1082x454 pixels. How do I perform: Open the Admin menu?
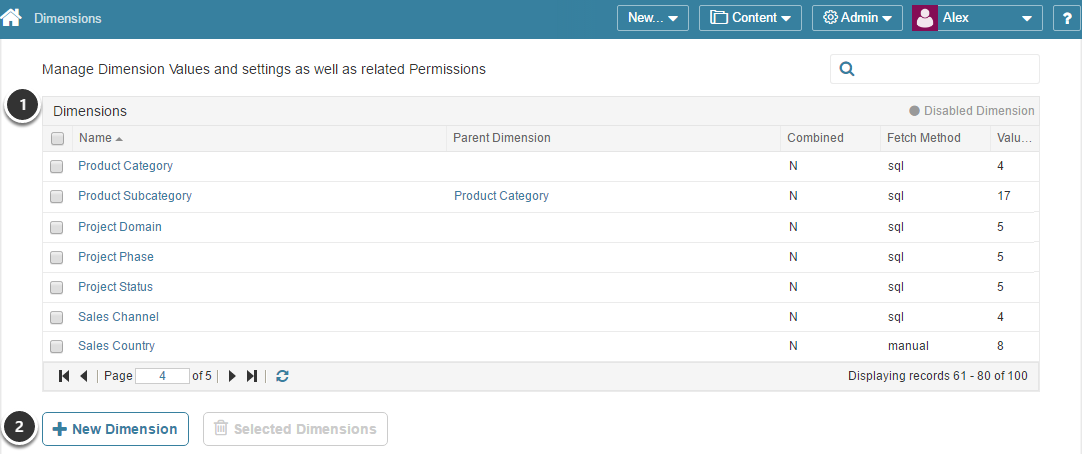[857, 18]
